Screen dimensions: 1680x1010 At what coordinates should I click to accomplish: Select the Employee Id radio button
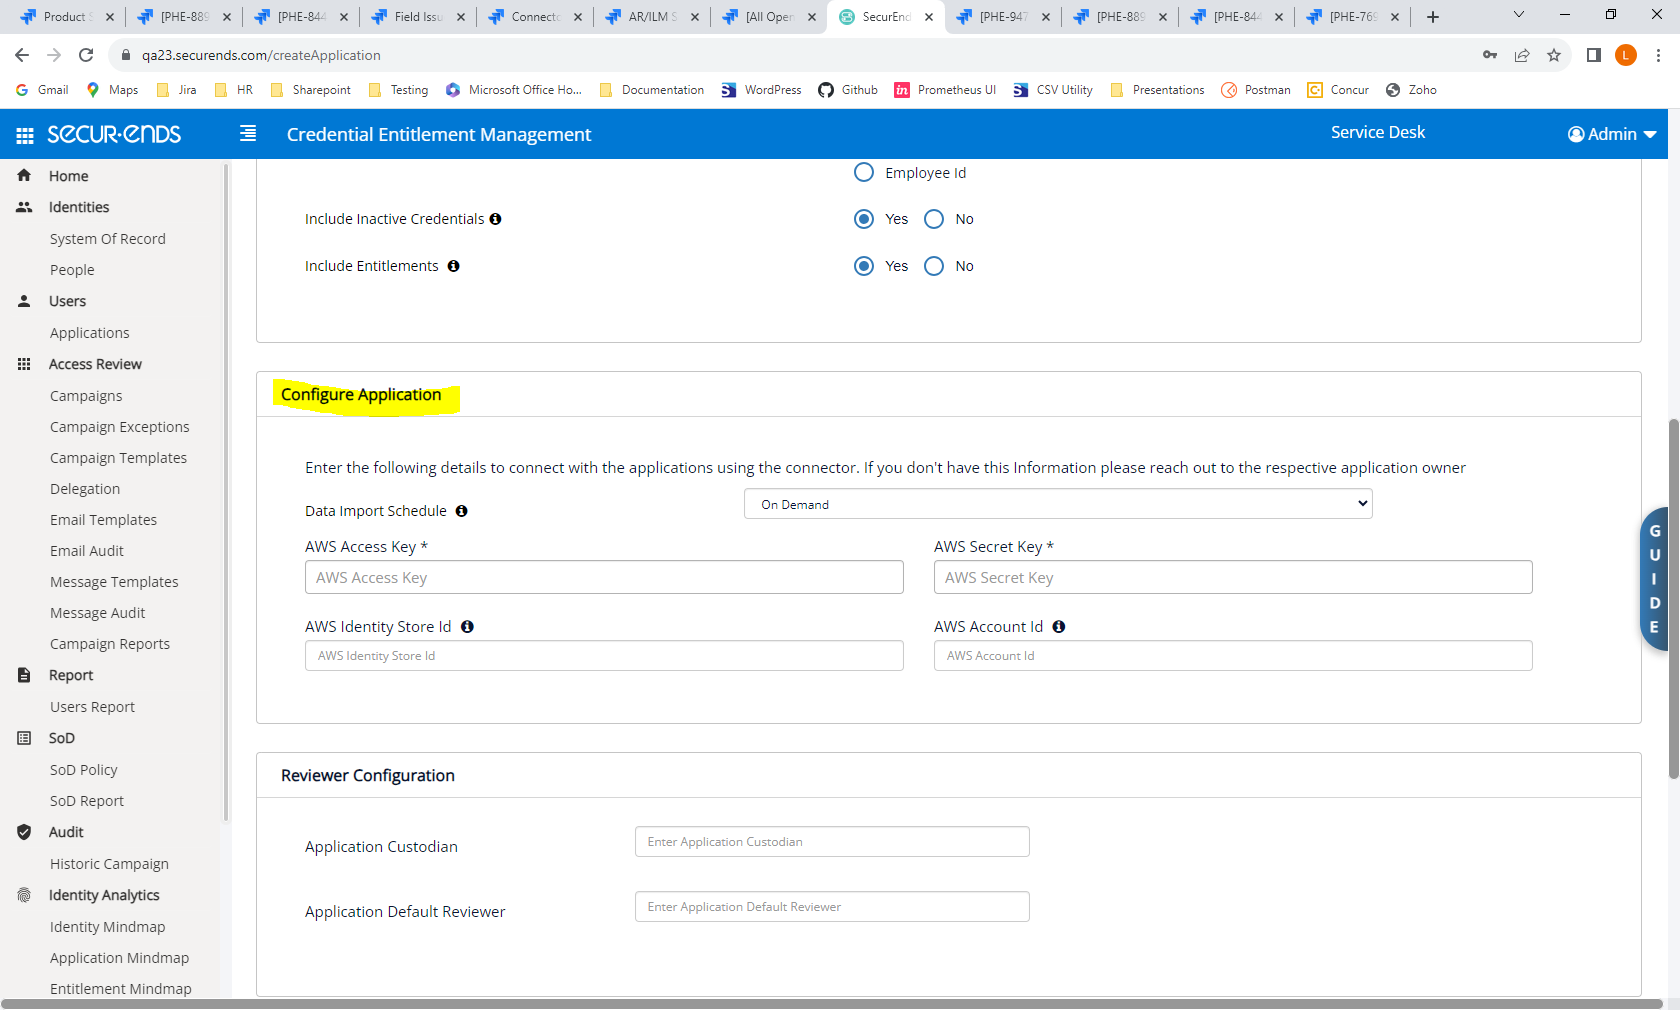(x=863, y=172)
